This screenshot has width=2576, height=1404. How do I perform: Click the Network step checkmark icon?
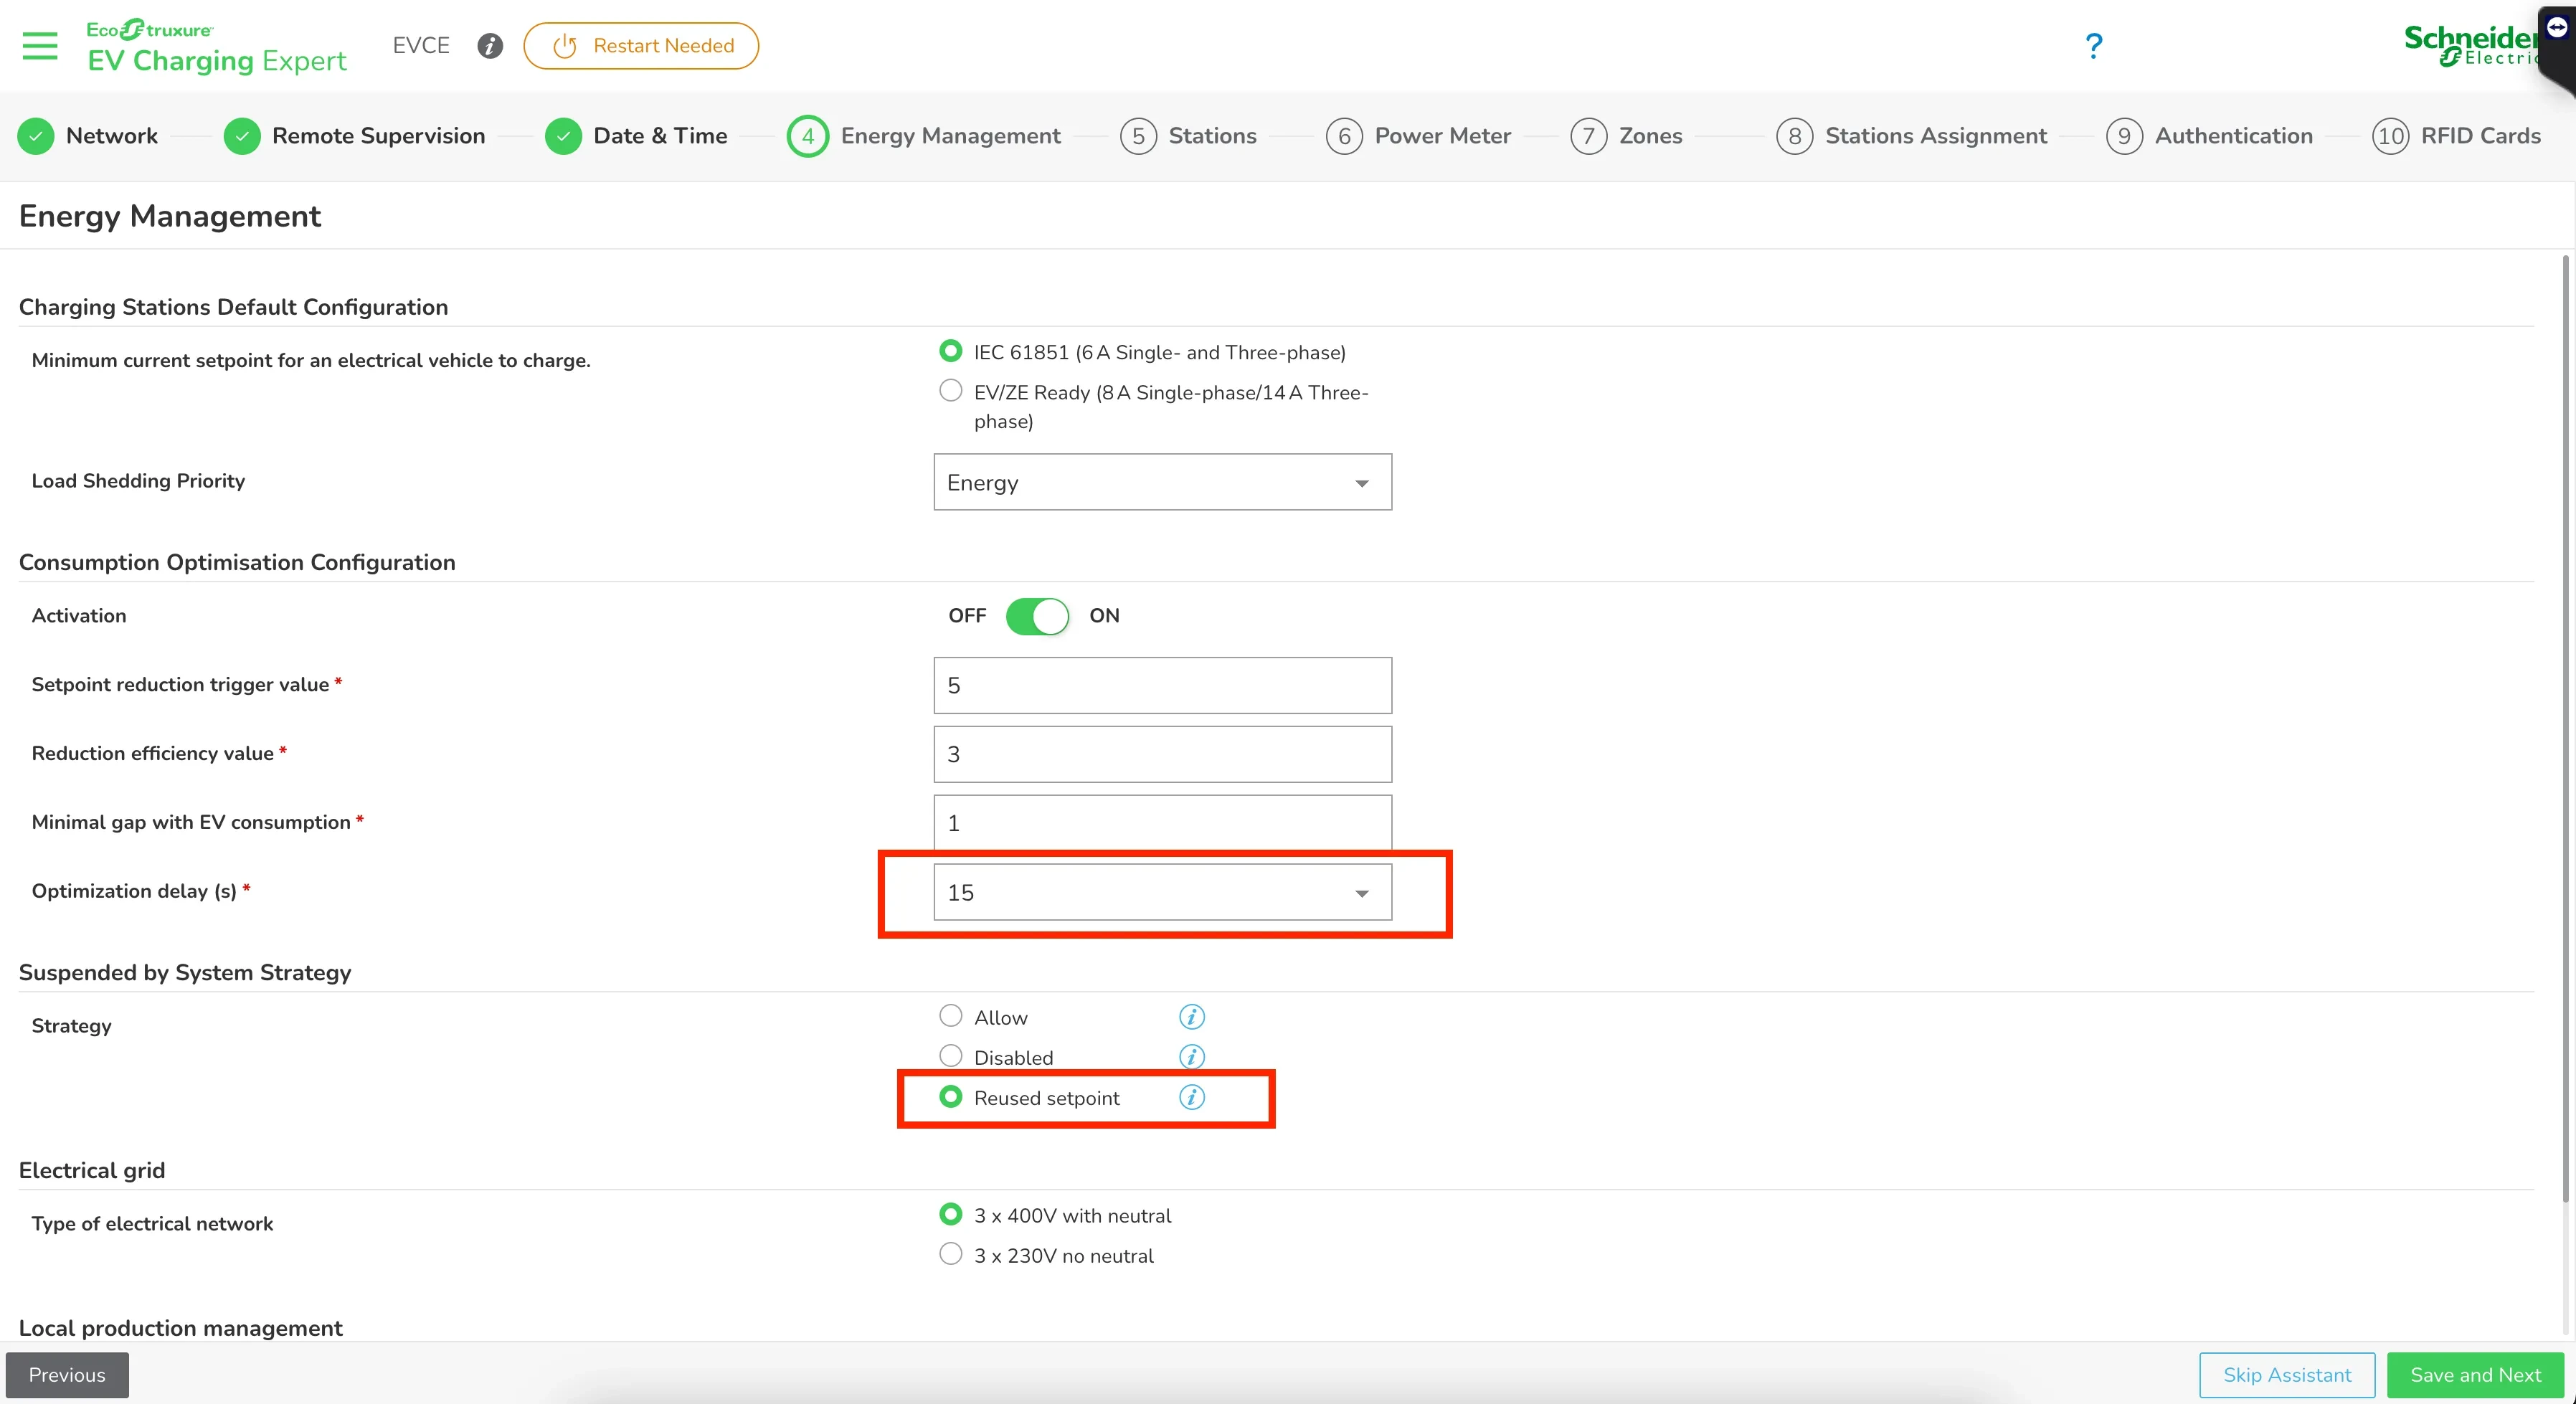coord(36,136)
